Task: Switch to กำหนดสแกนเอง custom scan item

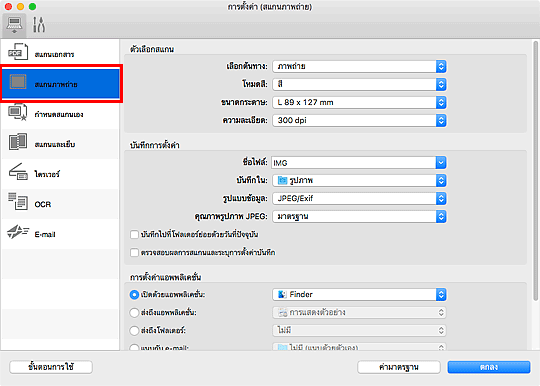Action: coord(60,114)
